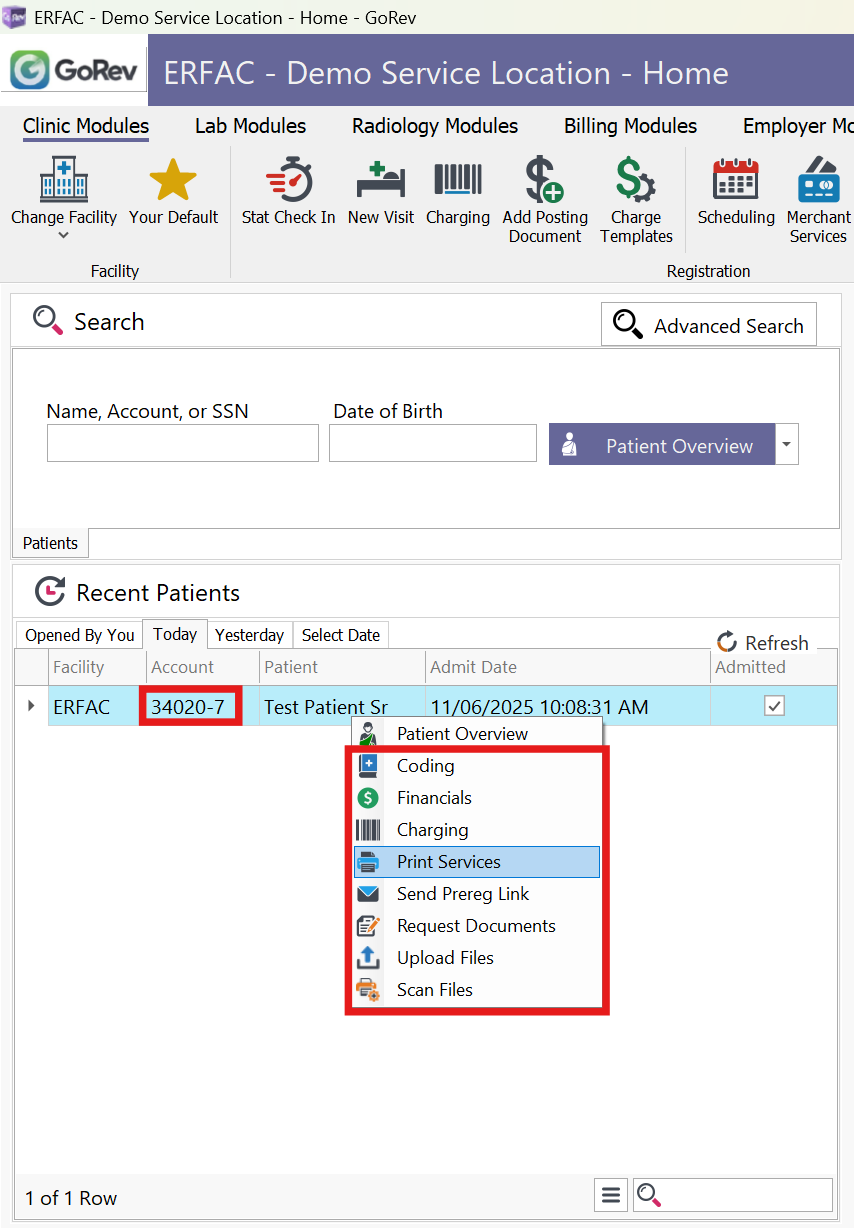Open the Patient Overview button dropdown arrow
Viewport: 854px width, 1228px height.
click(x=788, y=445)
